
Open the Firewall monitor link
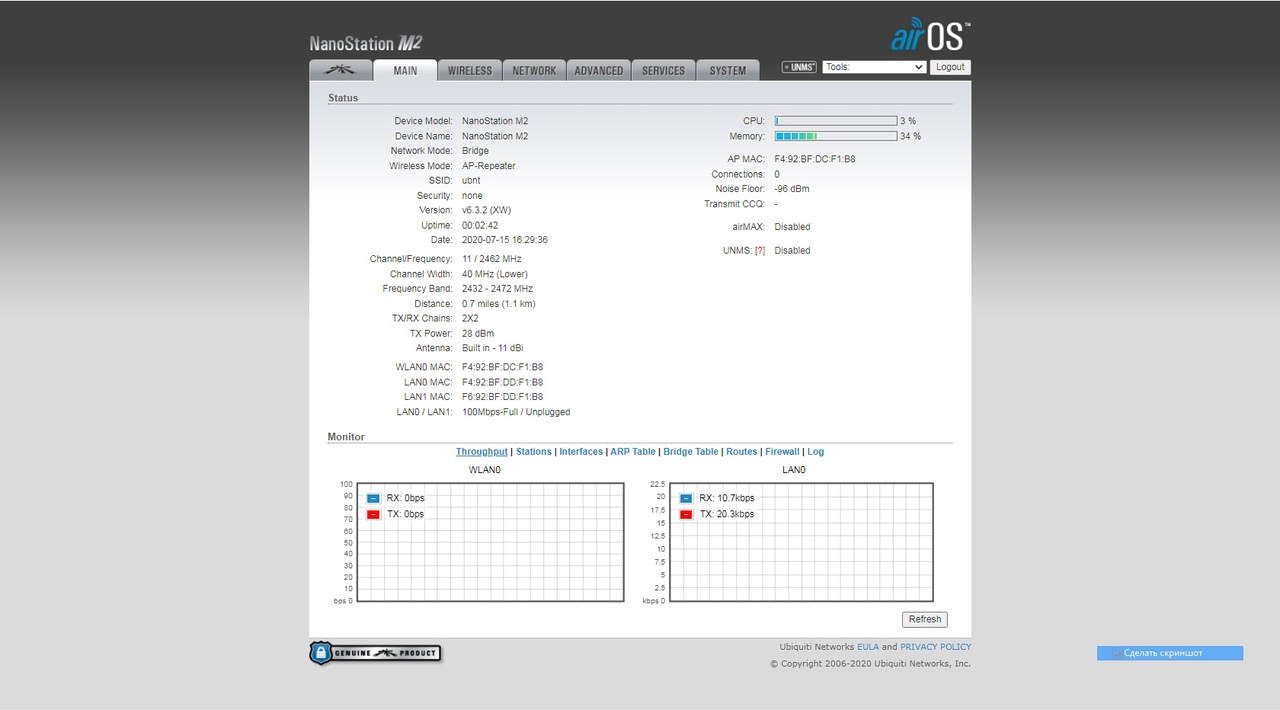[782, 452]
